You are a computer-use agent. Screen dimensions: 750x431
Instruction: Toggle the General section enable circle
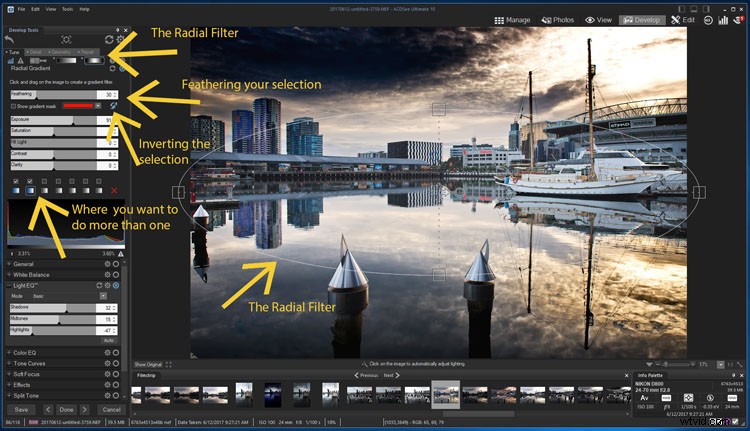tap(116, 264)
